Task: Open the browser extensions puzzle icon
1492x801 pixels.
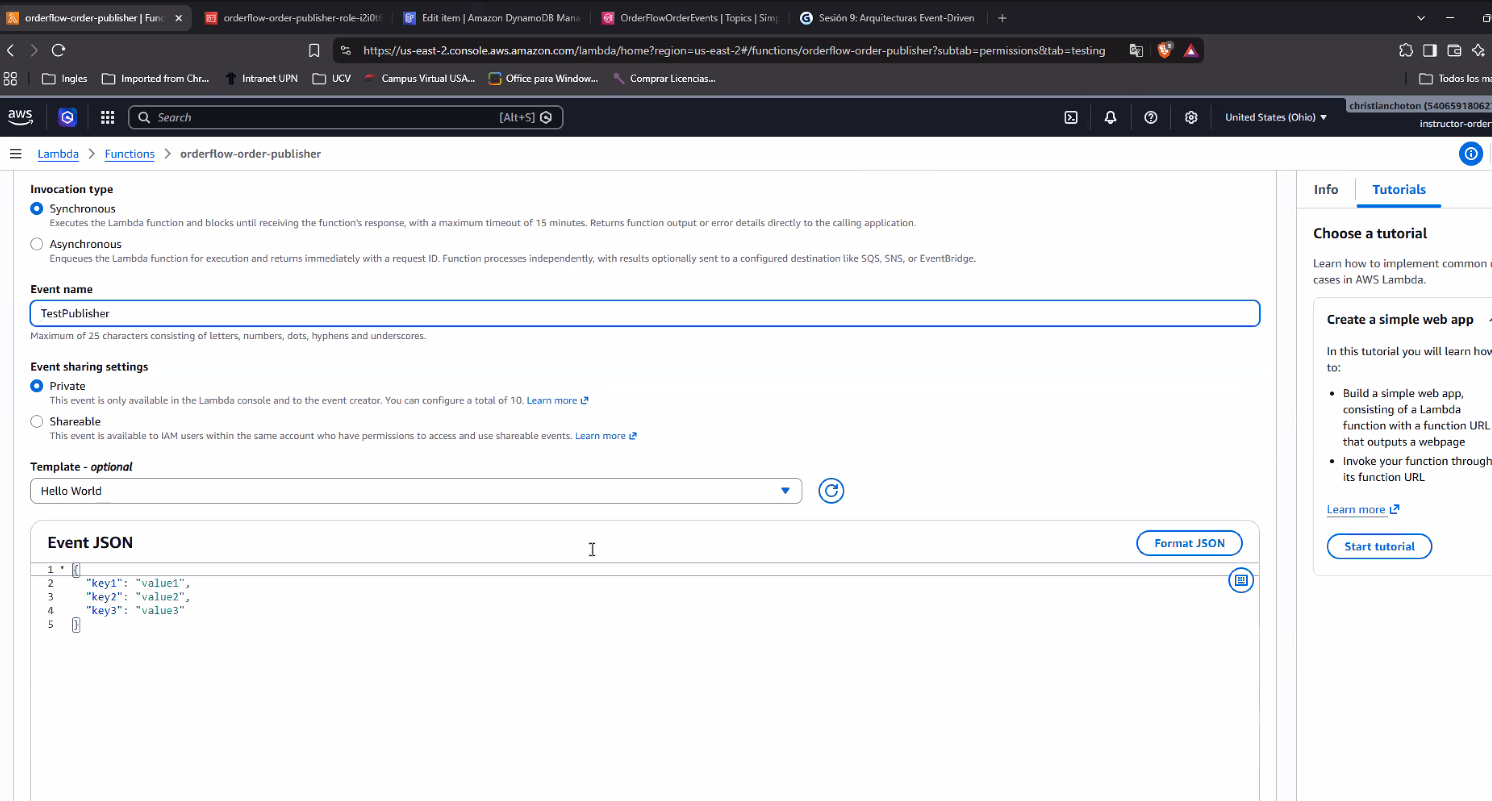Action: pos(1405,50)
